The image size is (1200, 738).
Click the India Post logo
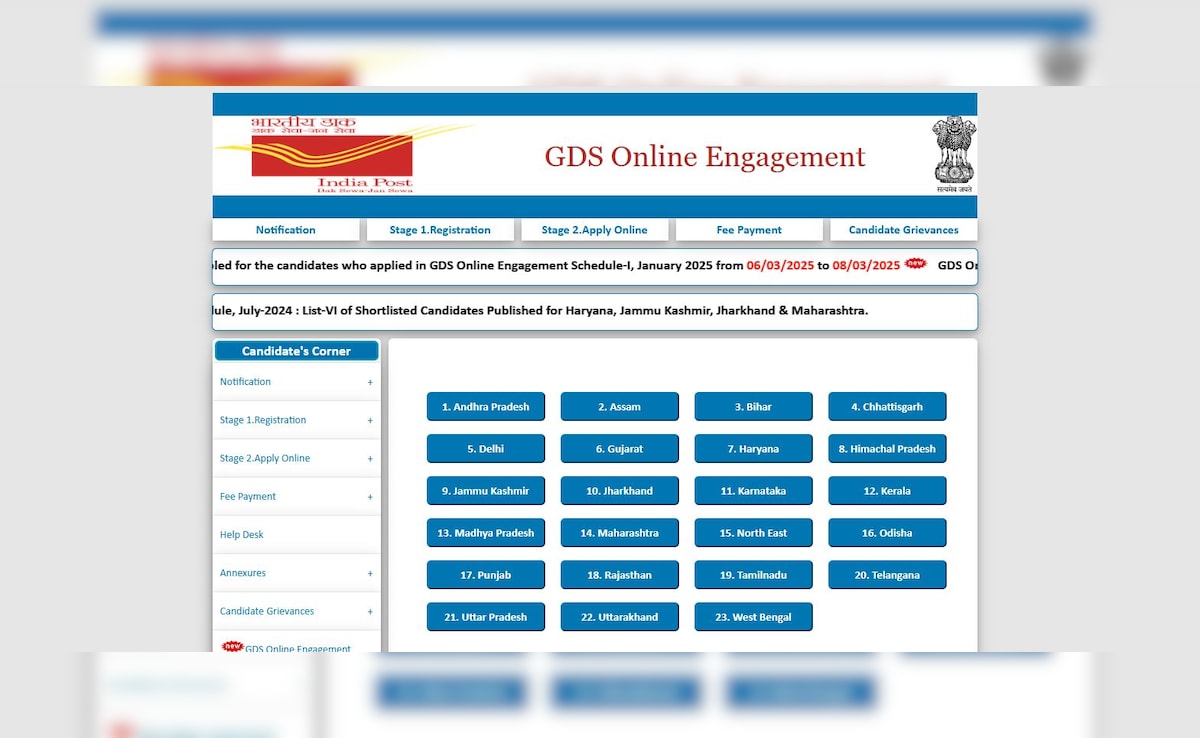point(332,155)
